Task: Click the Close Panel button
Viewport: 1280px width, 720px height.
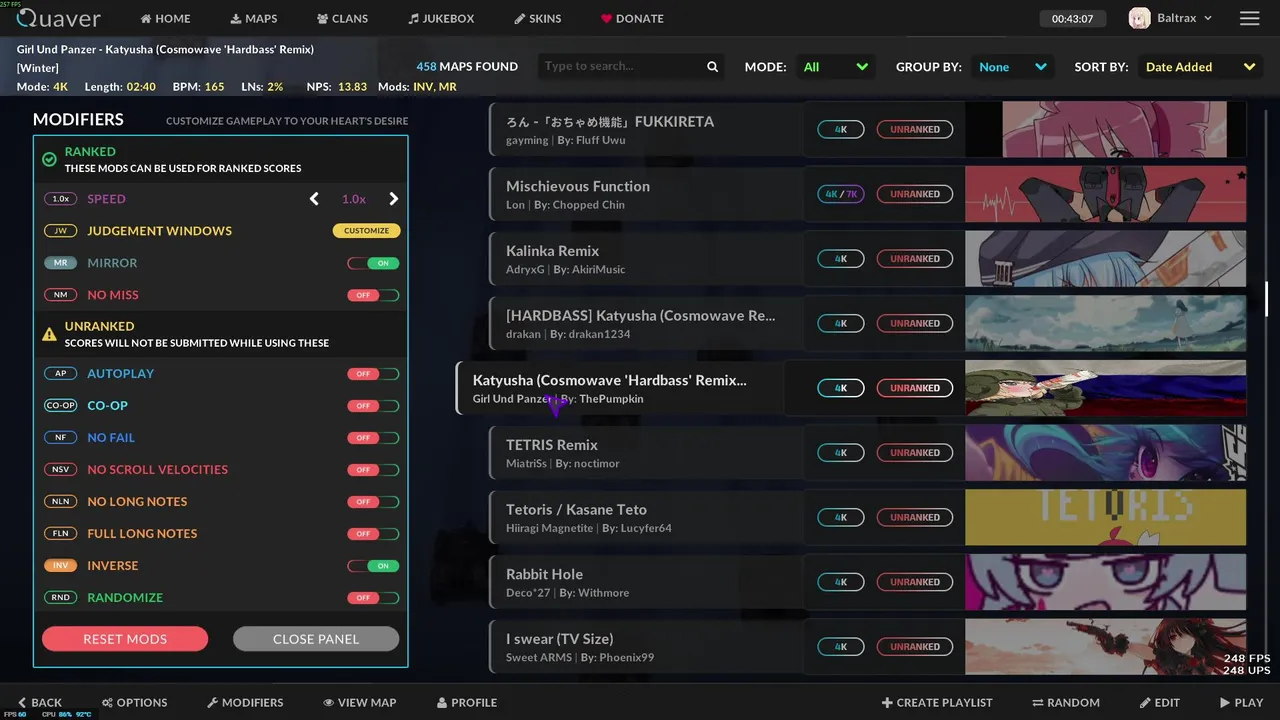Action: pos(316,639)
